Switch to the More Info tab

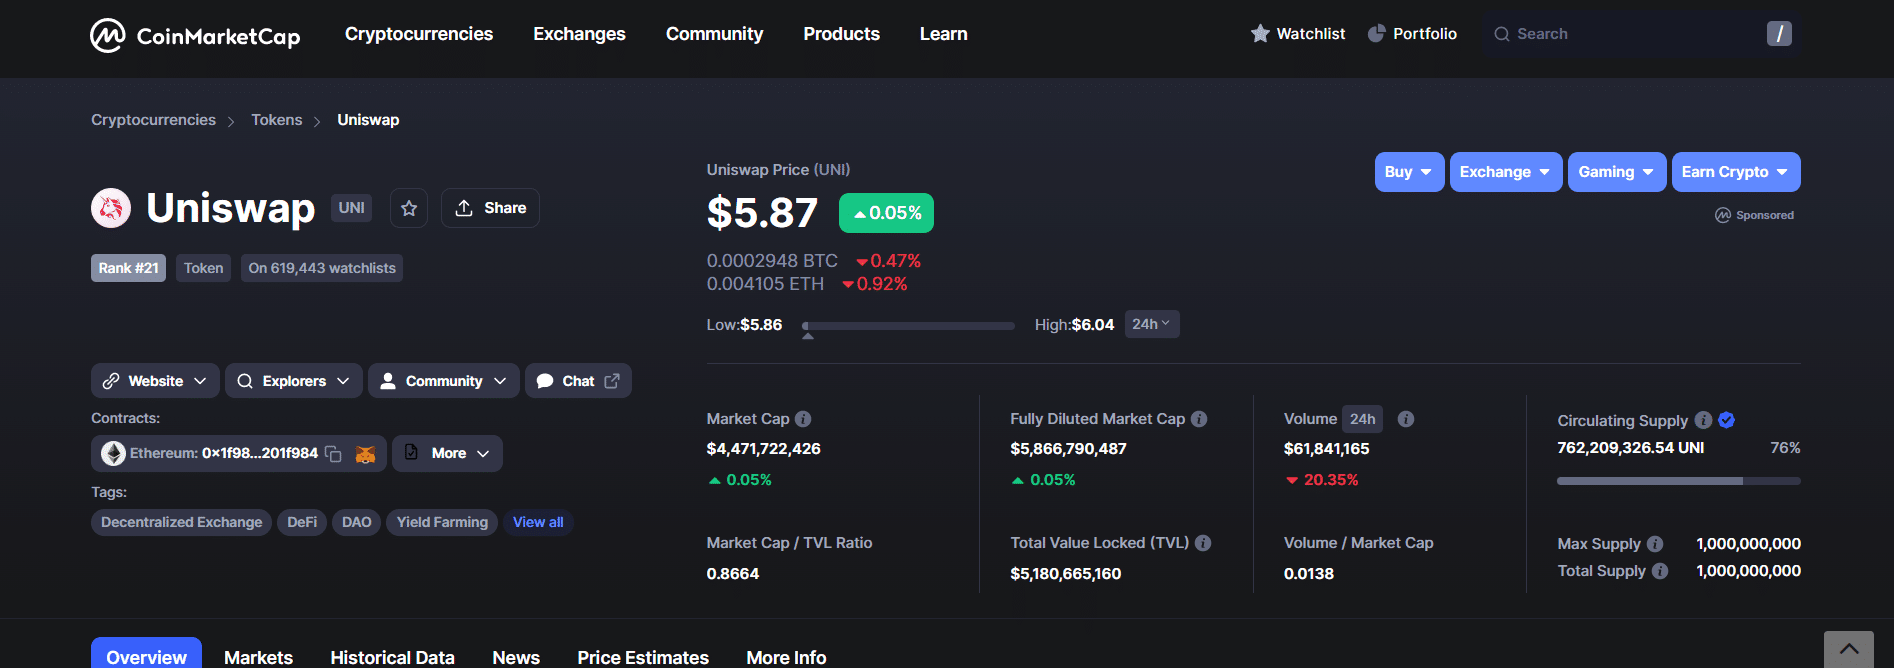pos(786,657)
